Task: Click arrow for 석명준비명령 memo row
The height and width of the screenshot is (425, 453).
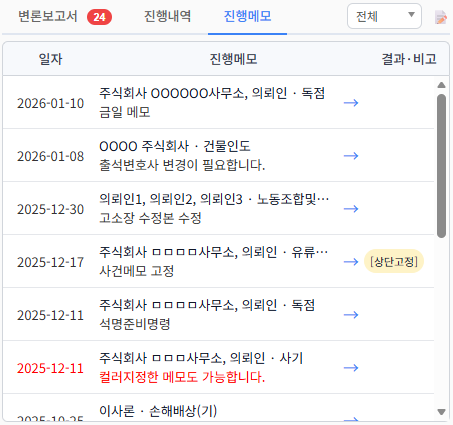Action: 351,315
